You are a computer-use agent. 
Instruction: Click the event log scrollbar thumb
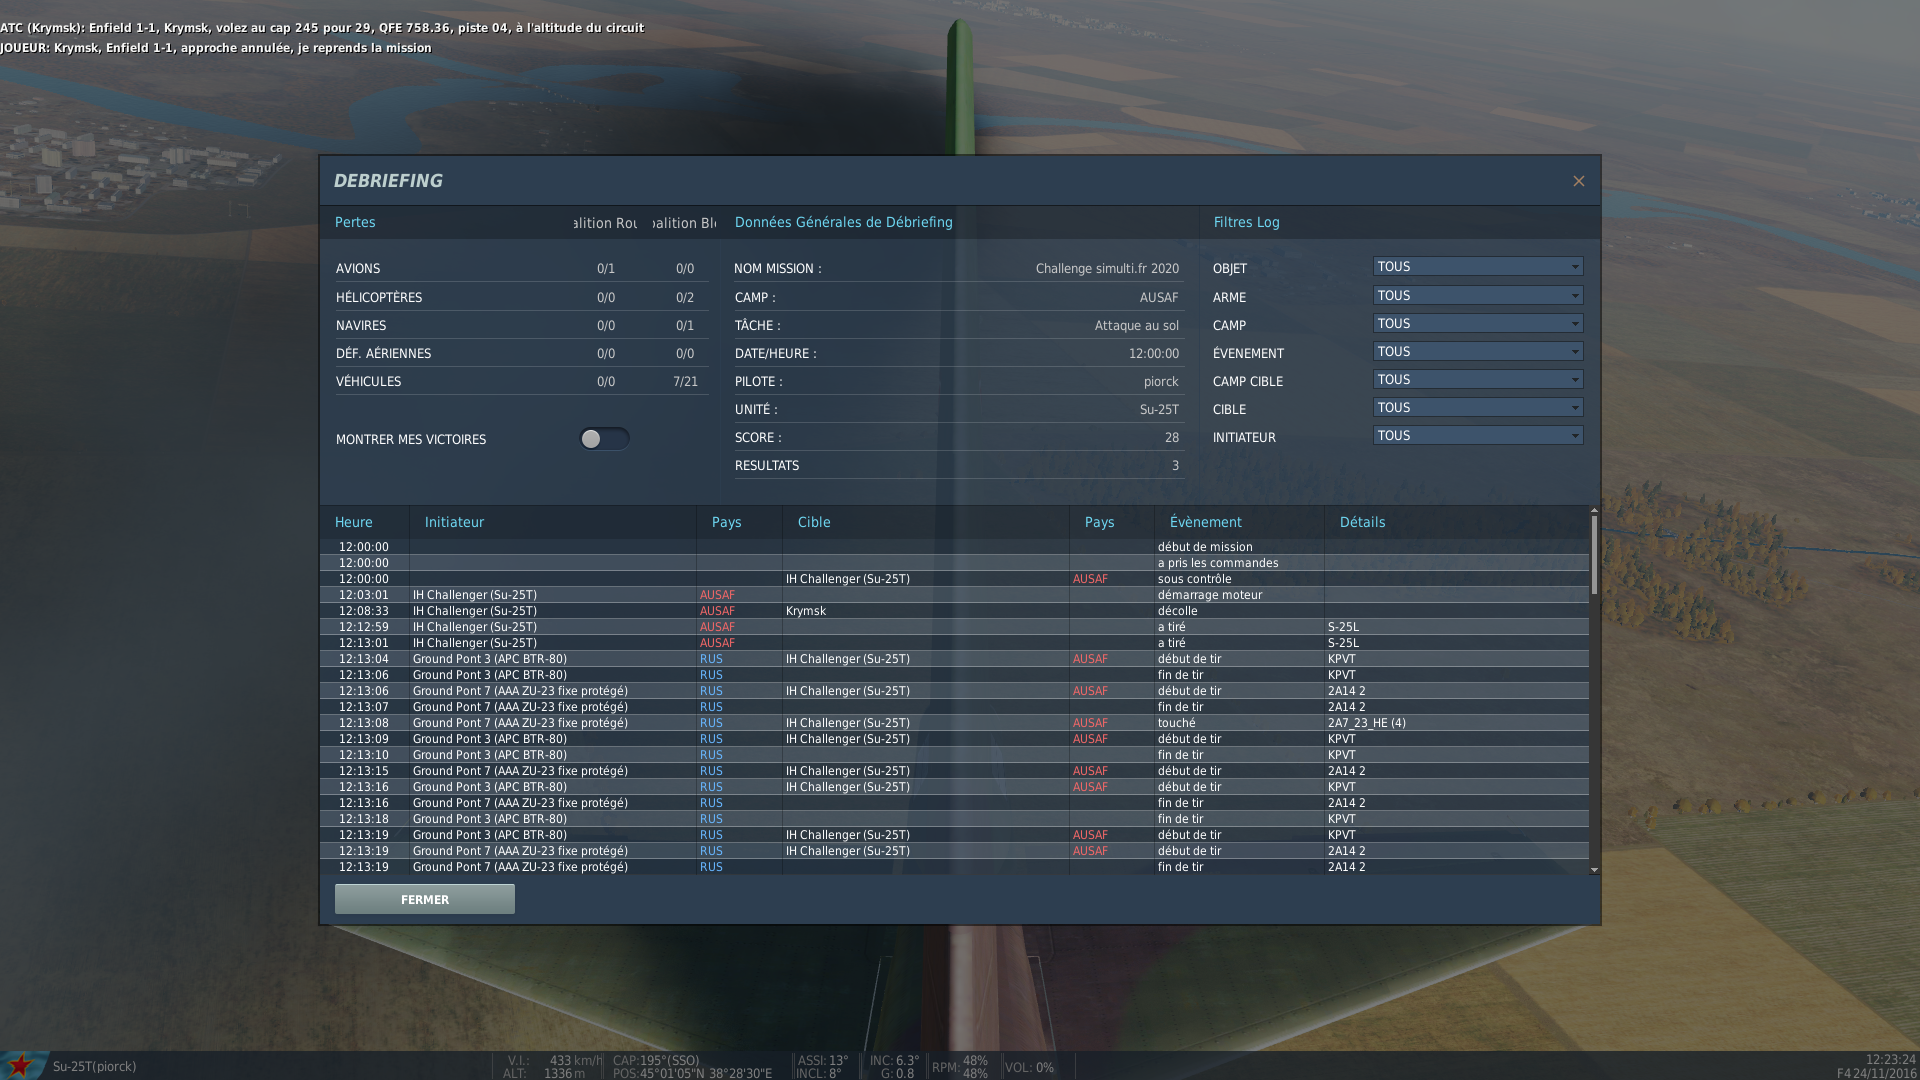tap(1594, 555)
